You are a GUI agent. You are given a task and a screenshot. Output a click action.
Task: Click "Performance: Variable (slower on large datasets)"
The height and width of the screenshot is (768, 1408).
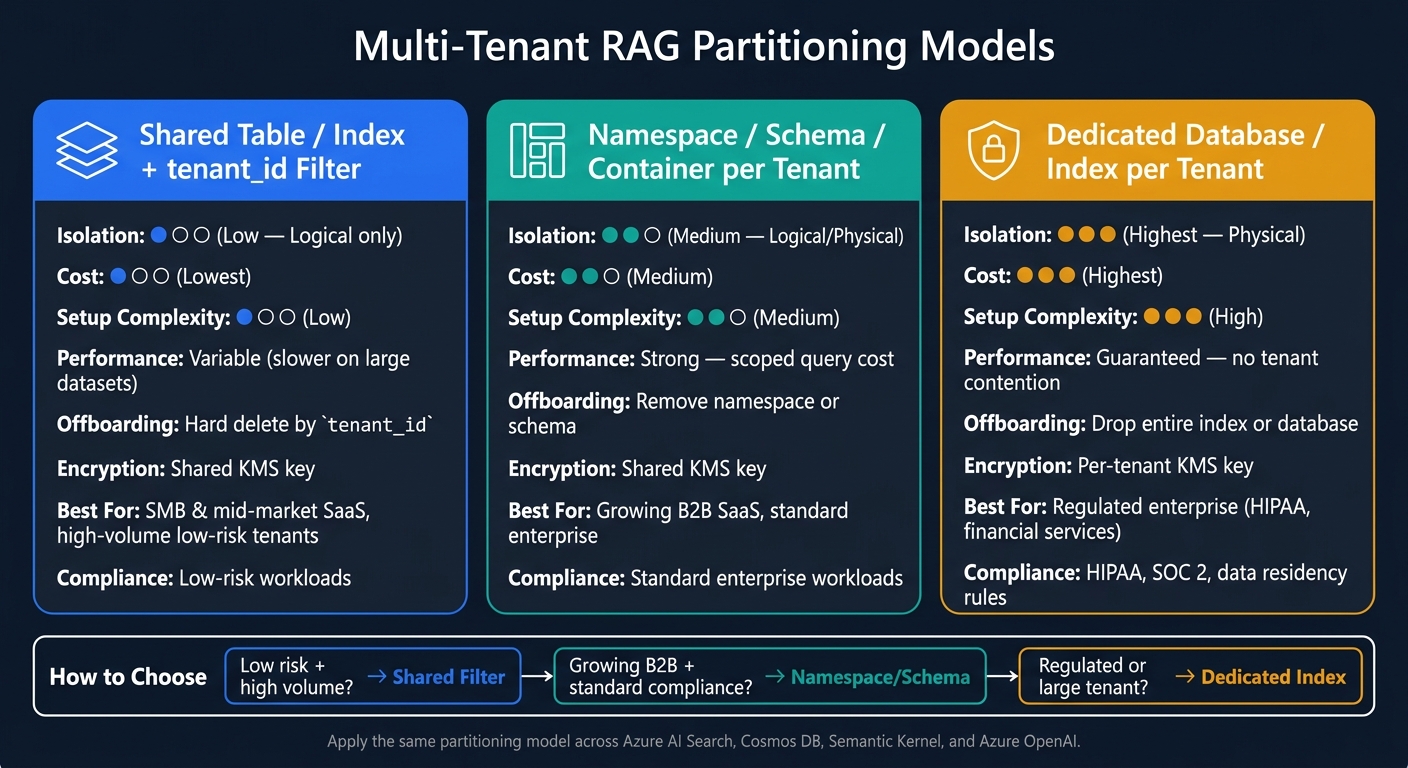click(233, 371)
